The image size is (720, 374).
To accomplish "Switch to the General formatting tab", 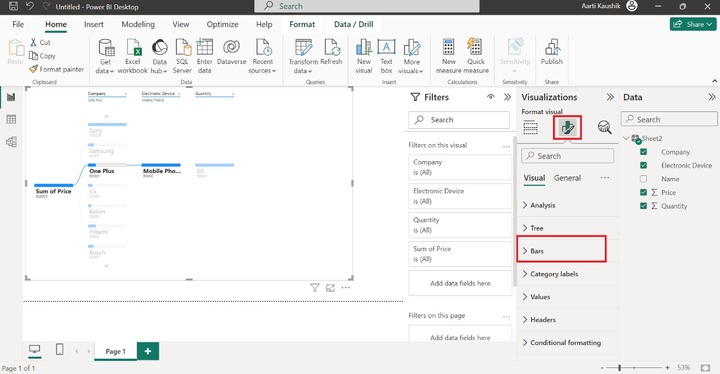I will pos(567,178).
